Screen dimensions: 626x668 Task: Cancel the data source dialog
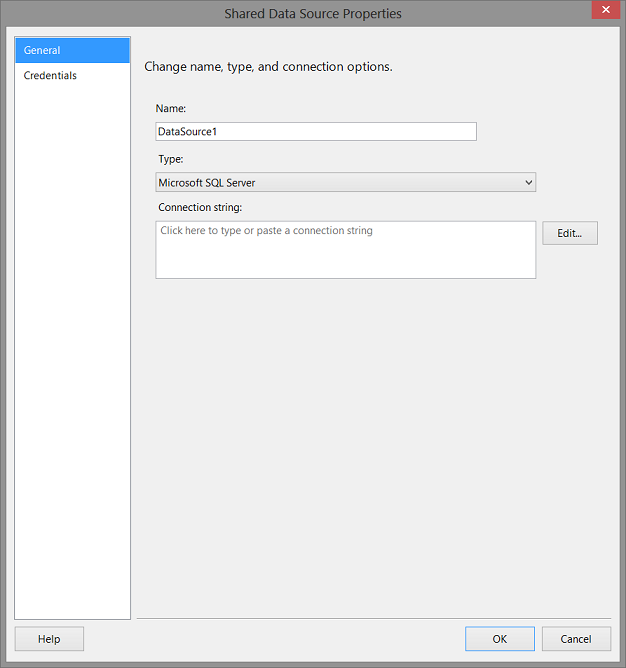pyautogui.click(x=576, y=639)
